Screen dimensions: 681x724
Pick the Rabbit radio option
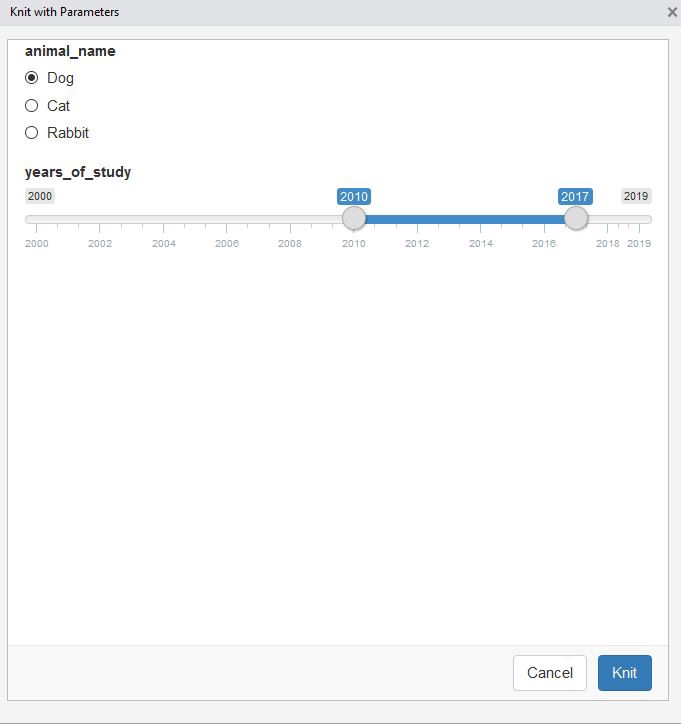[x=31, y=133]
